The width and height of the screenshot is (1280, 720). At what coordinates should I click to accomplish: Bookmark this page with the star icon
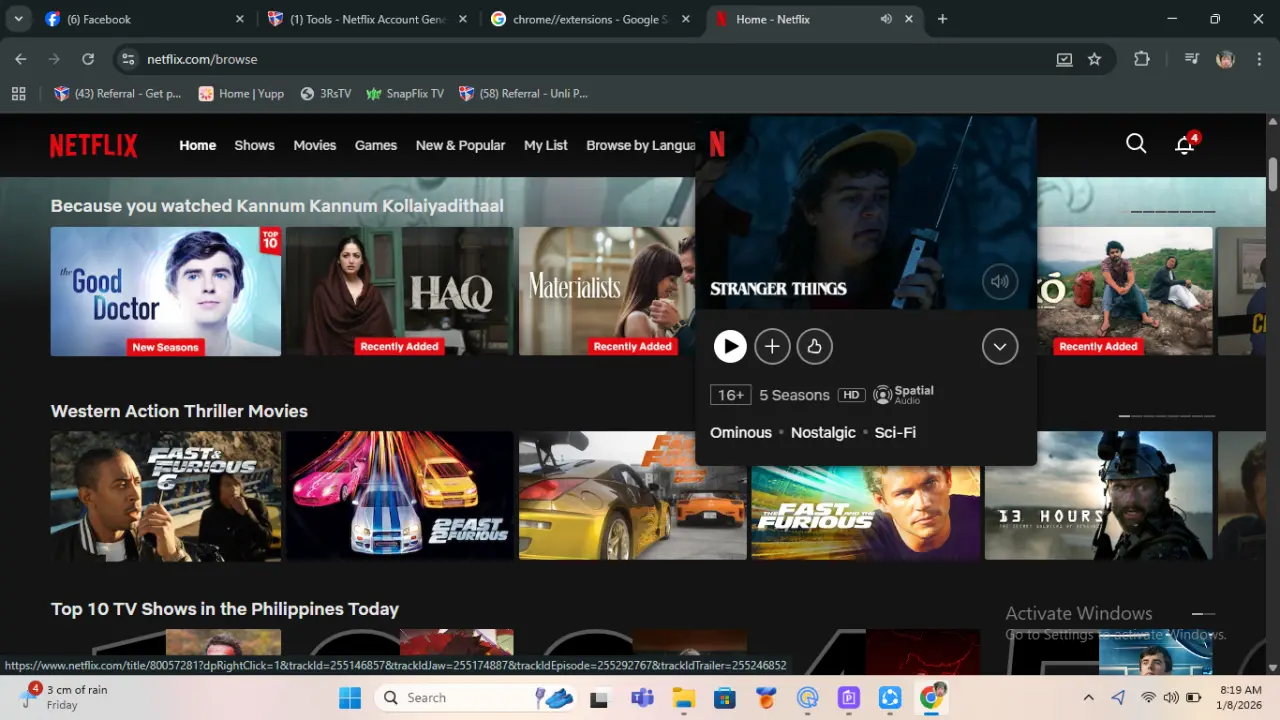(1094, 59)
